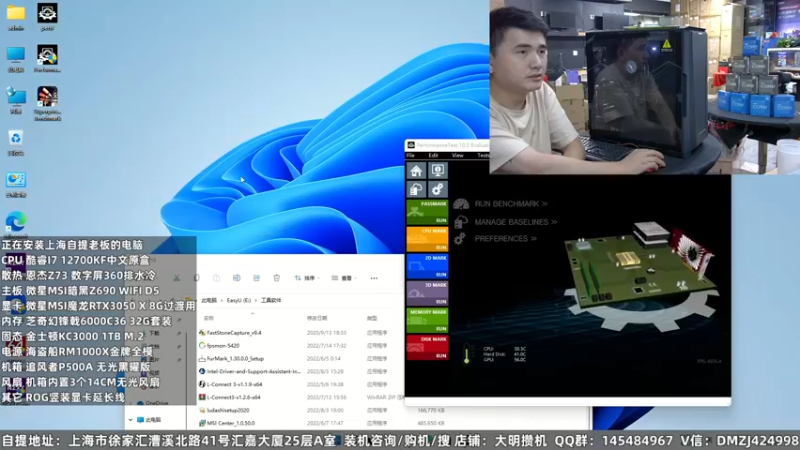Open the View menu in PerformanceTest

(457, 155)
